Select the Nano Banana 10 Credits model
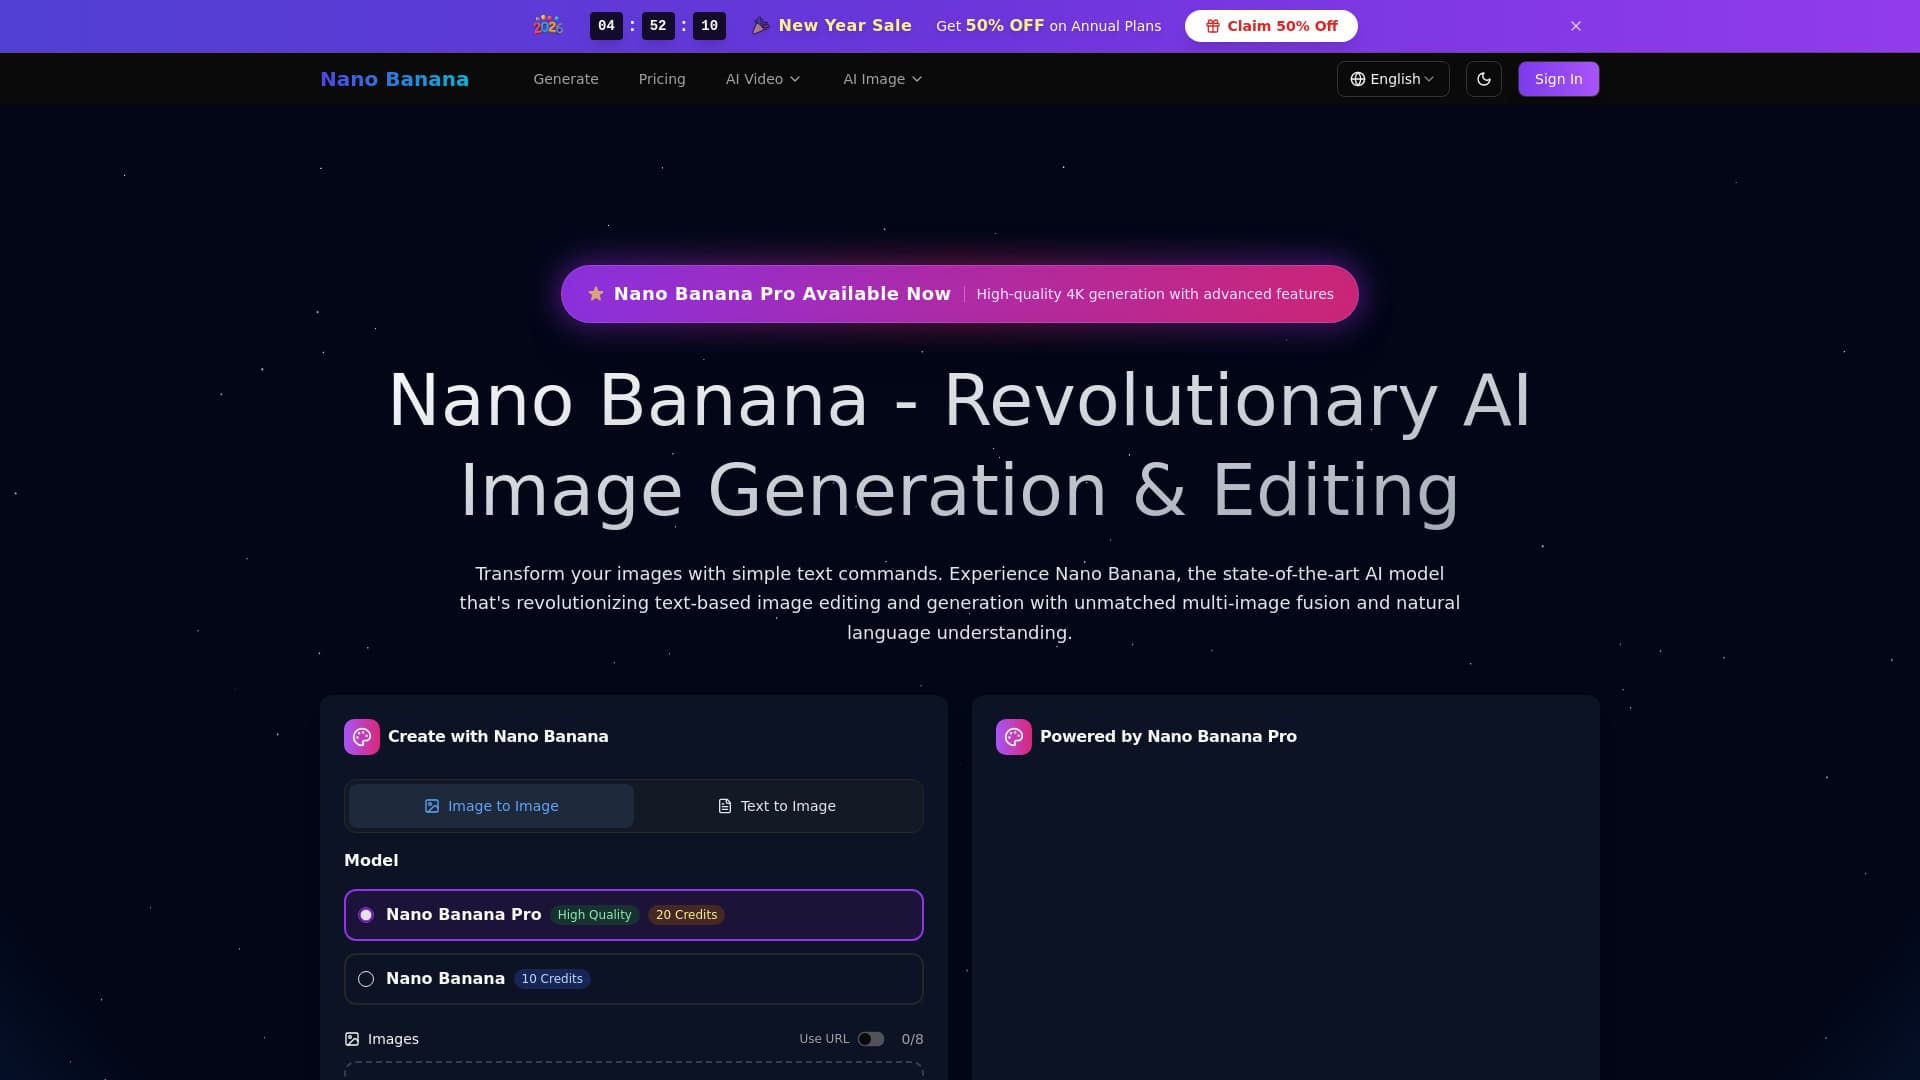Screen dimensions: 1920x1080 [366, 978]
